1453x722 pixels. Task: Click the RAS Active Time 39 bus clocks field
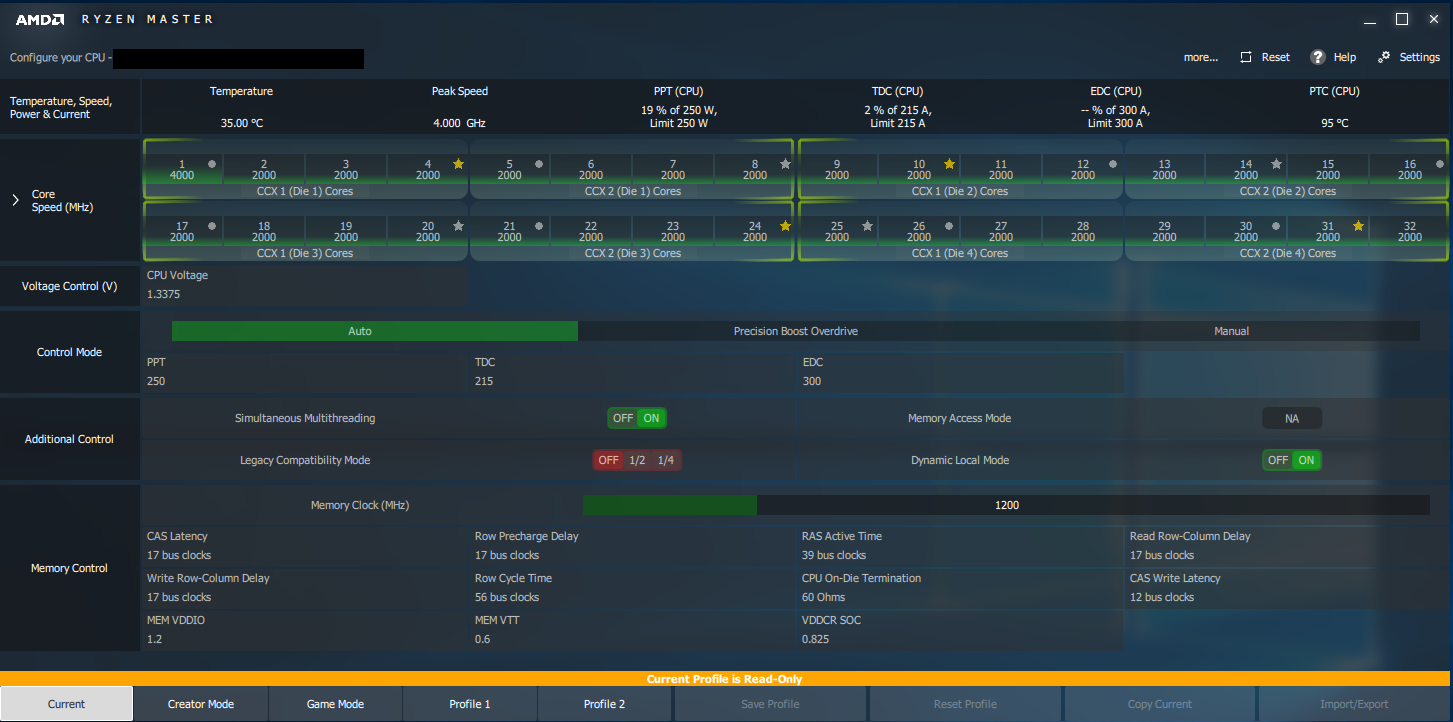[x=962, y=546]
